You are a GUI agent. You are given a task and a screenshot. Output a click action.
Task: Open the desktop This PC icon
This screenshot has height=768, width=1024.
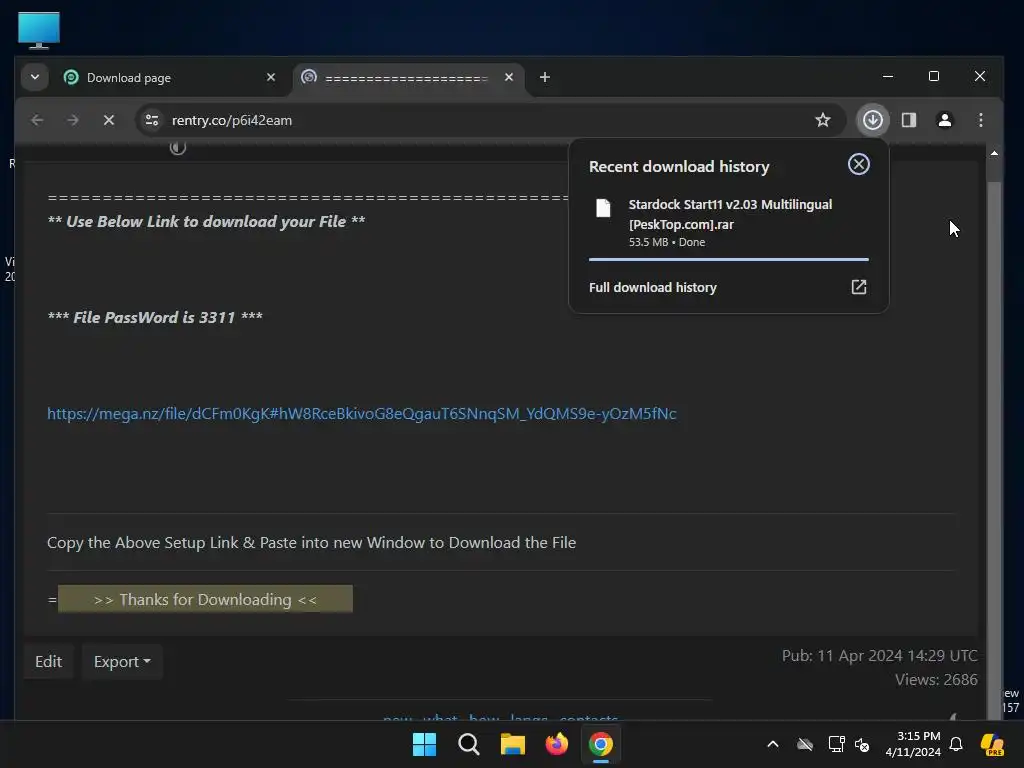[x=39, y=30]
